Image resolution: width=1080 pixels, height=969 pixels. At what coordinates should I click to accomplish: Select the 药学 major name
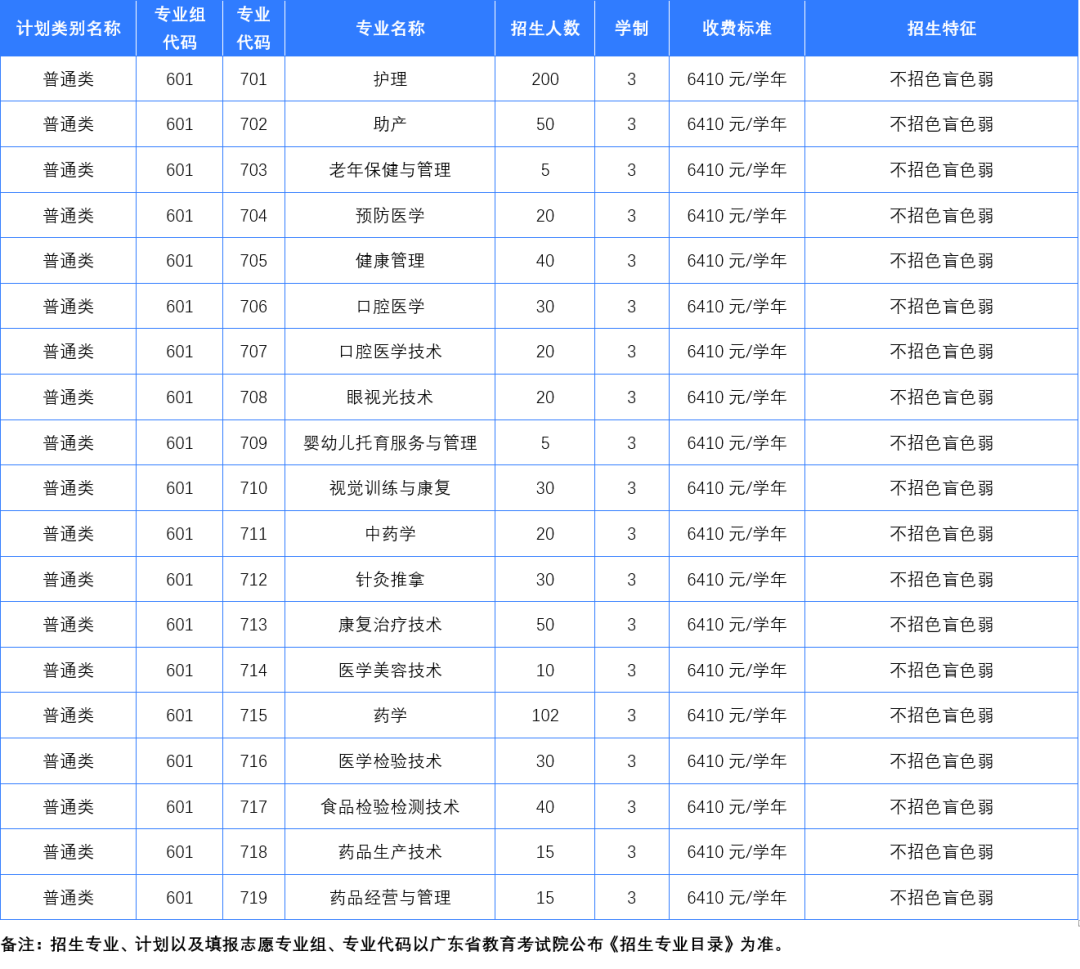pos(389,715)
